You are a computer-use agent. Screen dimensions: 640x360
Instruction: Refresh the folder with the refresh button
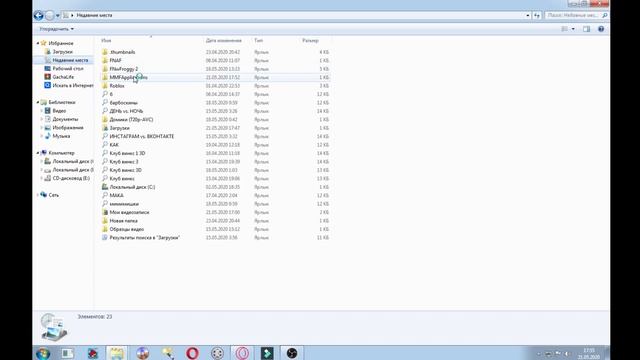coord(537,16)
